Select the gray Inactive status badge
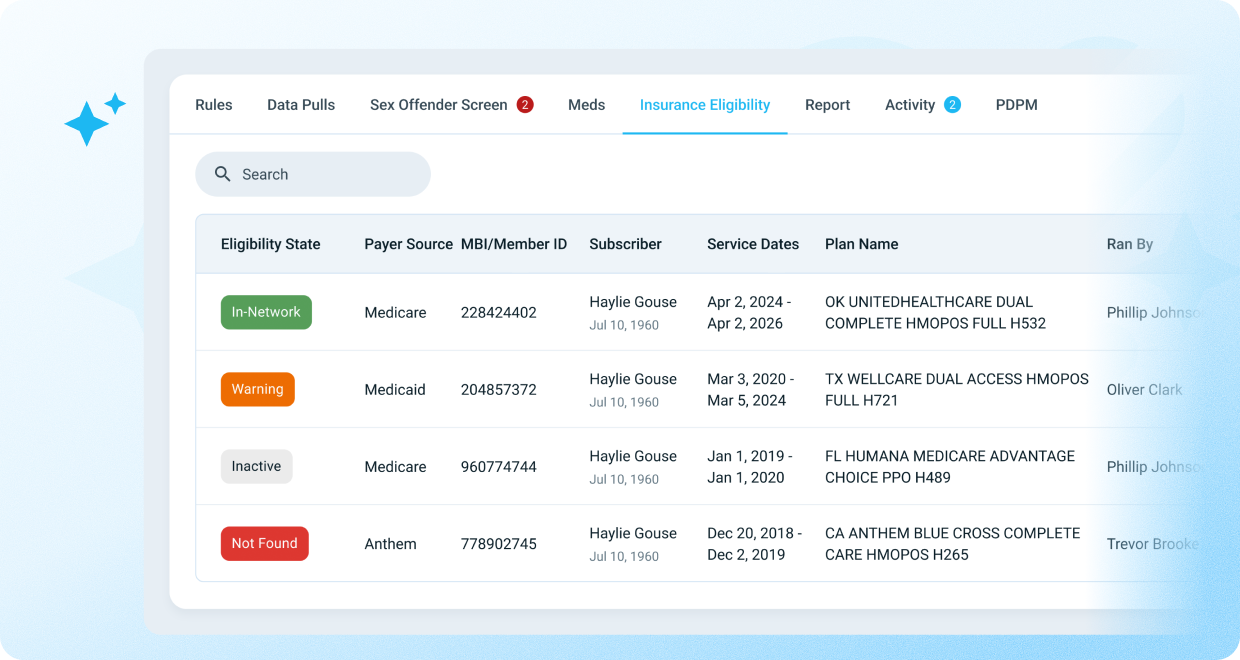Screen dimensions: 1240x660 click(x=256, y=466)
